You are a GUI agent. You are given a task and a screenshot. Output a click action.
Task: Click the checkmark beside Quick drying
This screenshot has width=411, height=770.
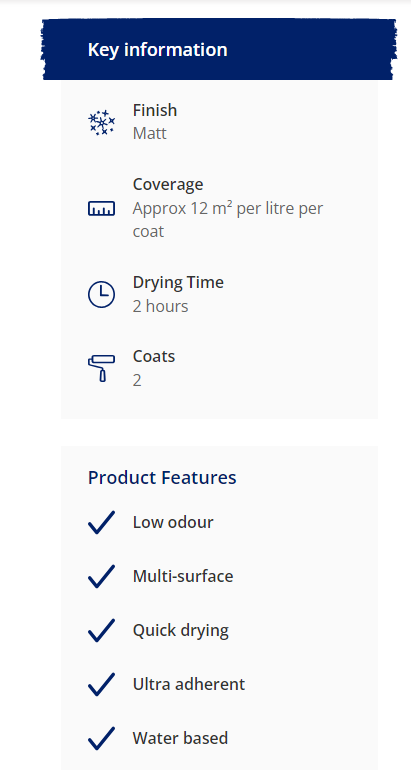102,630
